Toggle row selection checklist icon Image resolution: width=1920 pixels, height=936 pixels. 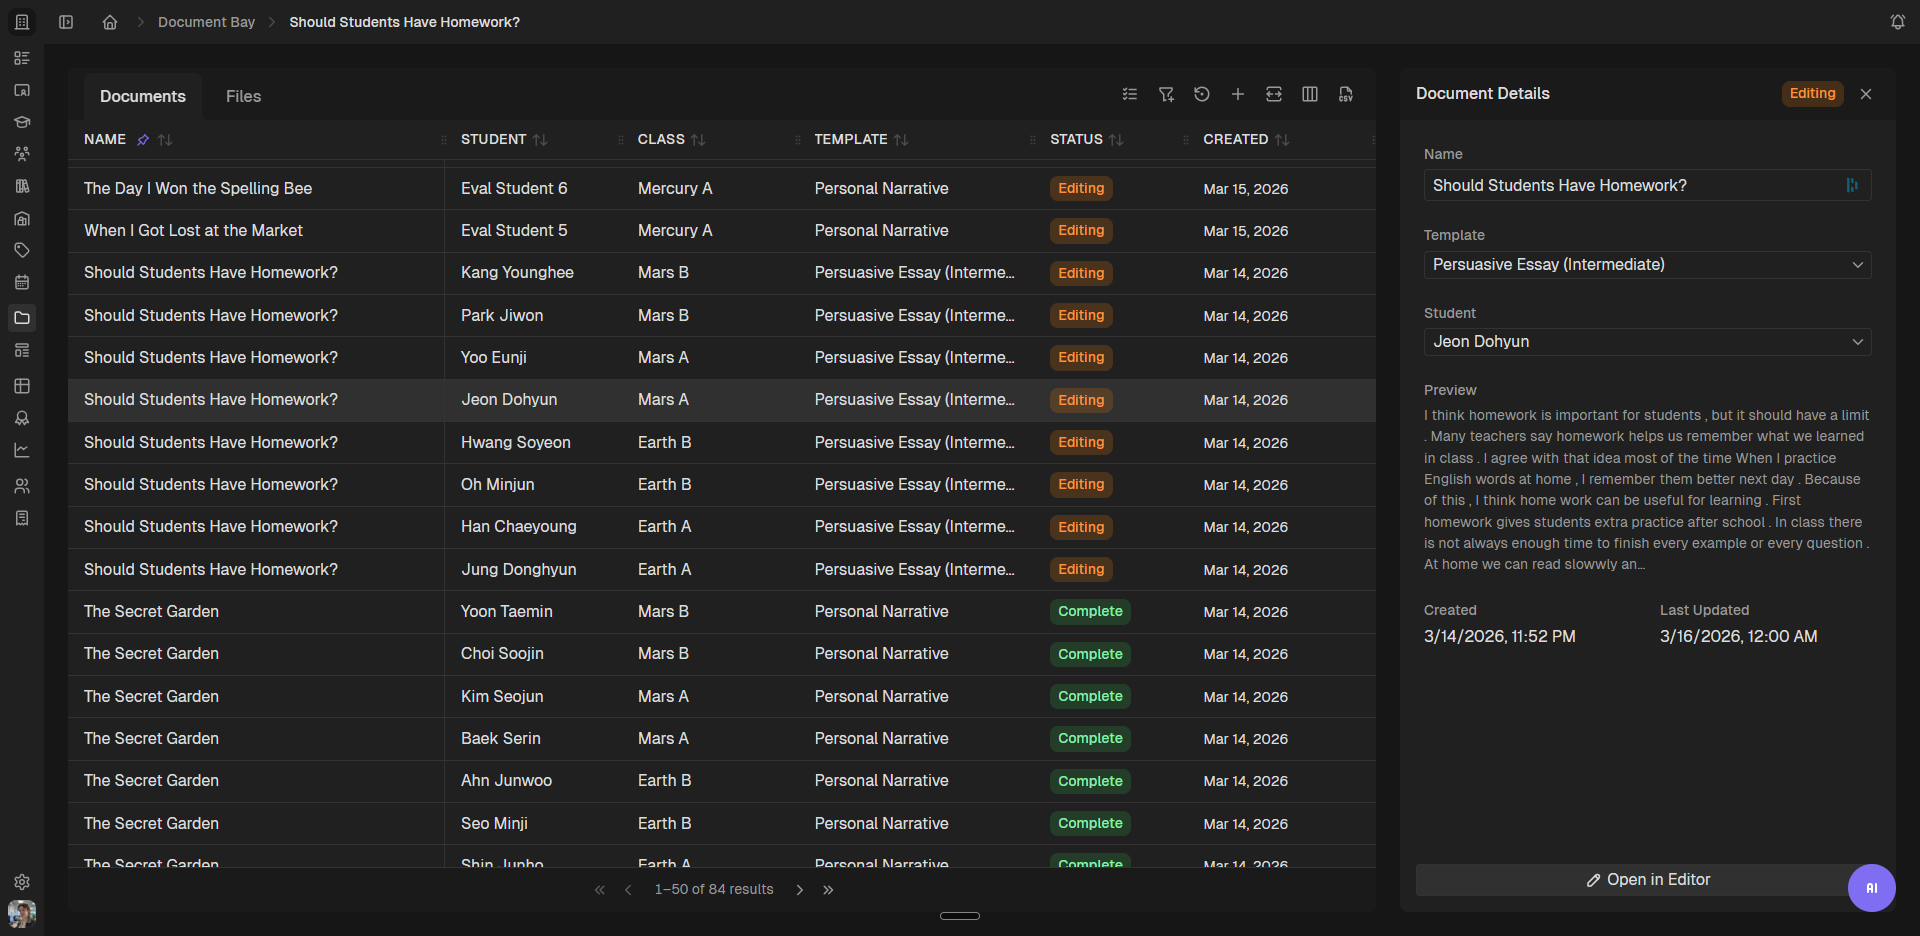pos(1130,94)
